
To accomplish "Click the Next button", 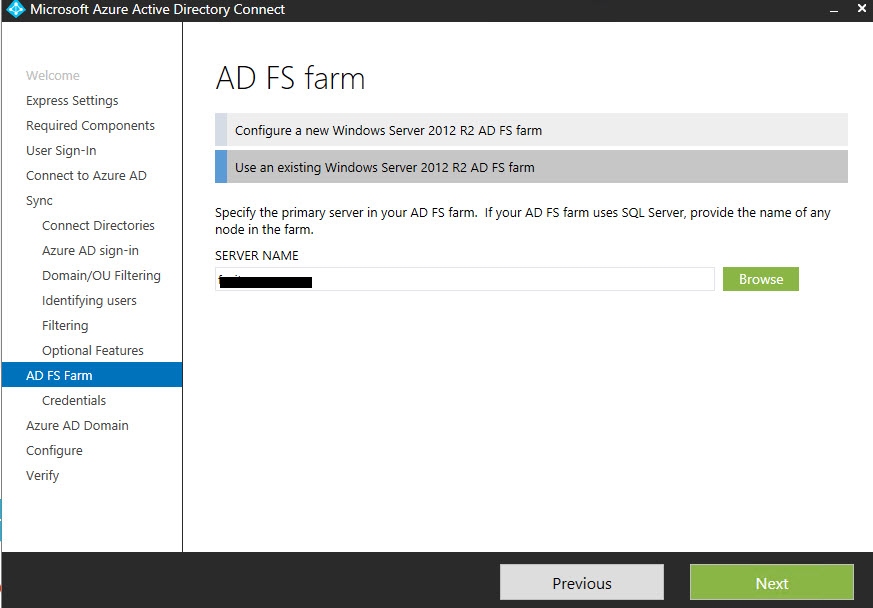I will [771, 583].
